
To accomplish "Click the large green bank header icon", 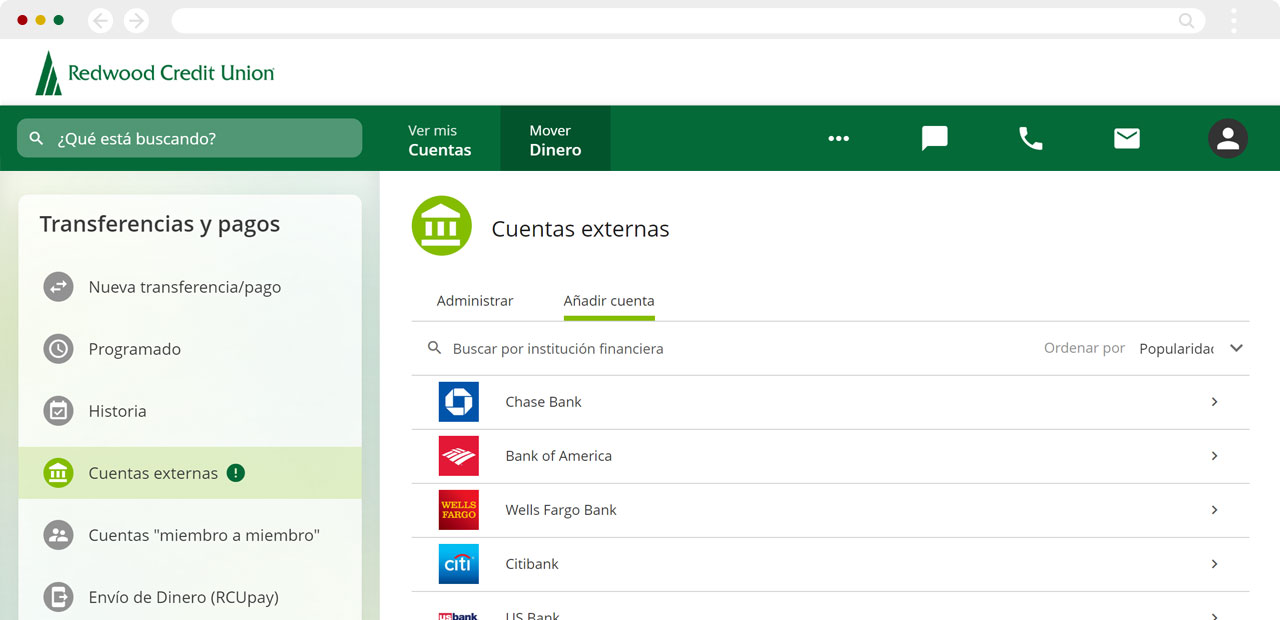I will coord(442,226).
